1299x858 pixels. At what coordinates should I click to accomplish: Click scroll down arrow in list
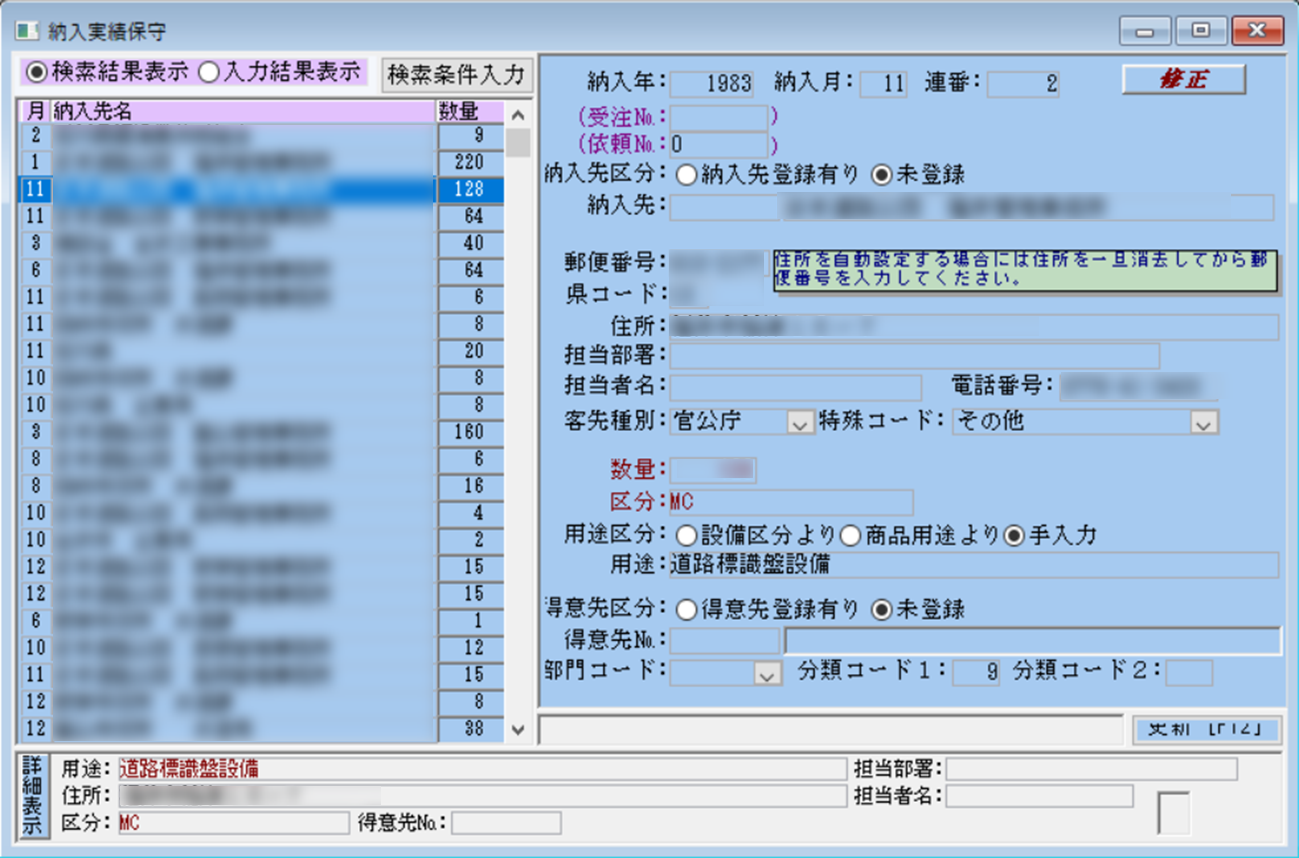click(x=517, y=730)
